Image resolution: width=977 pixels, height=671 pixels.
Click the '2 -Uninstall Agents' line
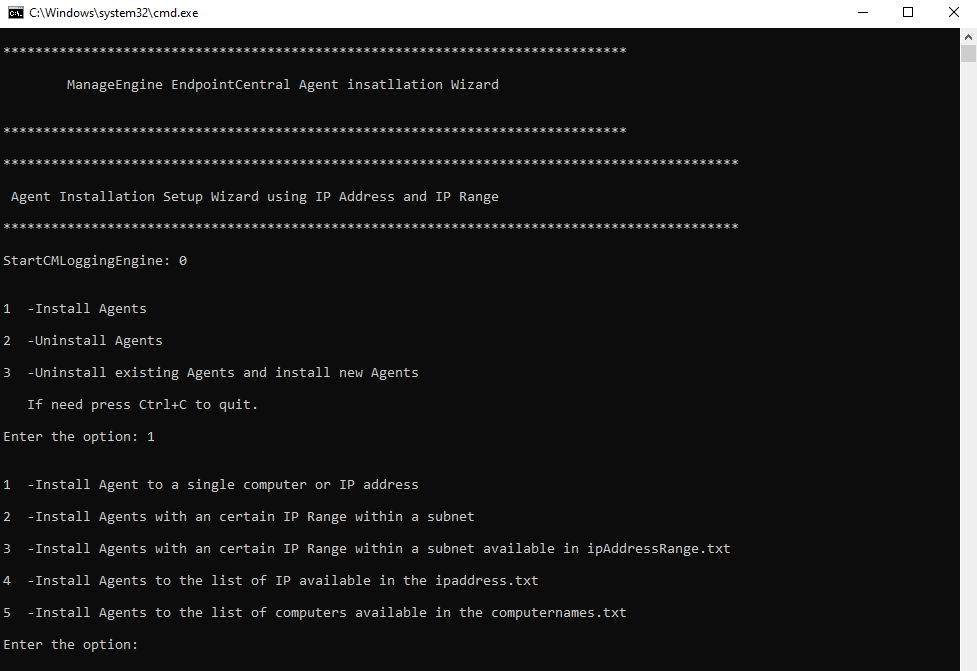click(x=83, y=341)
